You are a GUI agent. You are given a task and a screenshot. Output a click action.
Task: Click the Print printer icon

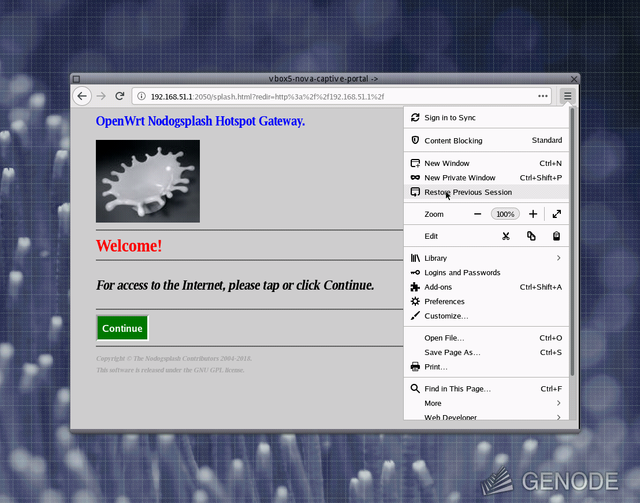click(x=415, y=367)
